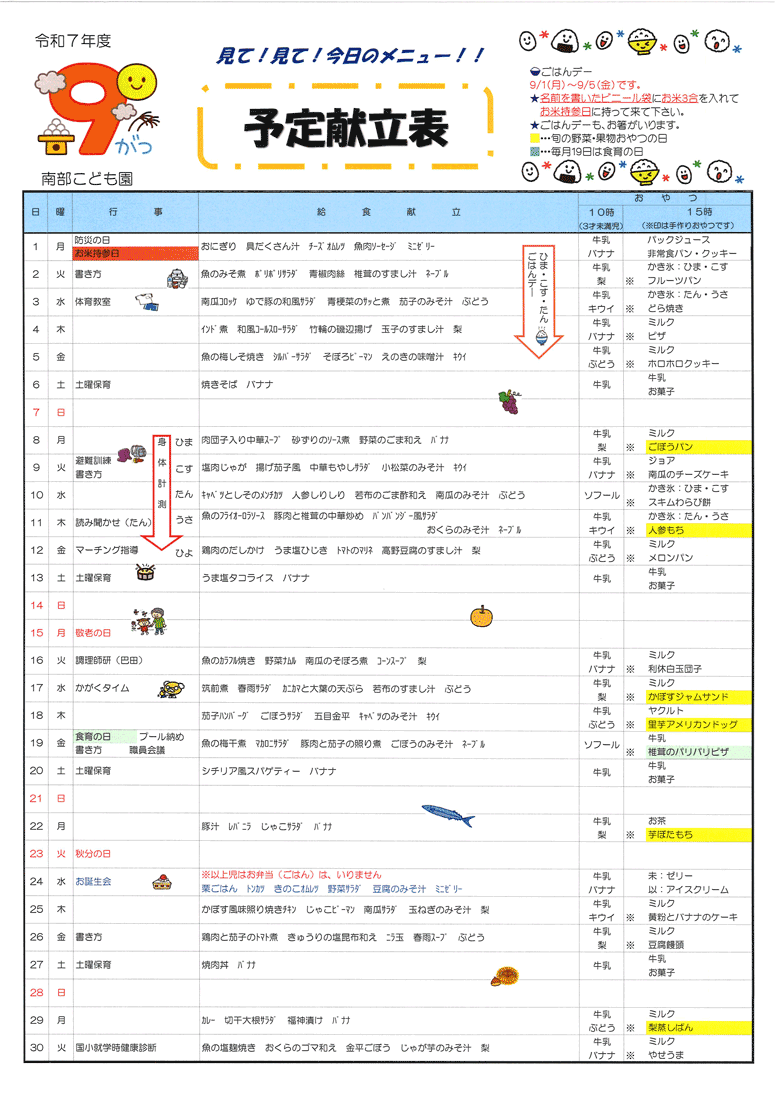This screenshot has height=1100, width=780.
Task: Click the calligraphy child icon beside 書き方 on day 2
Action: 177,279
